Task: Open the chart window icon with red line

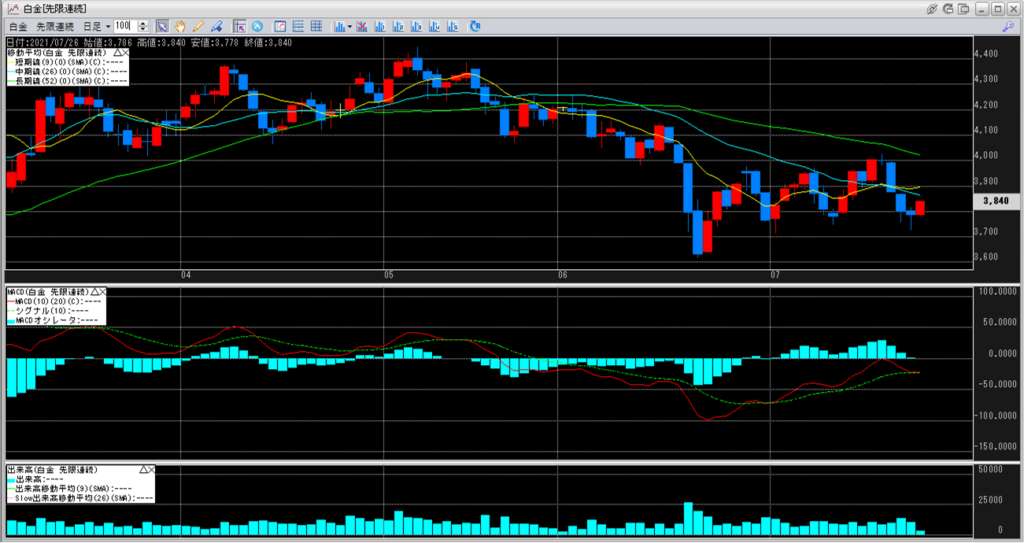Action: pyautogui.click(x=280, y=27)
